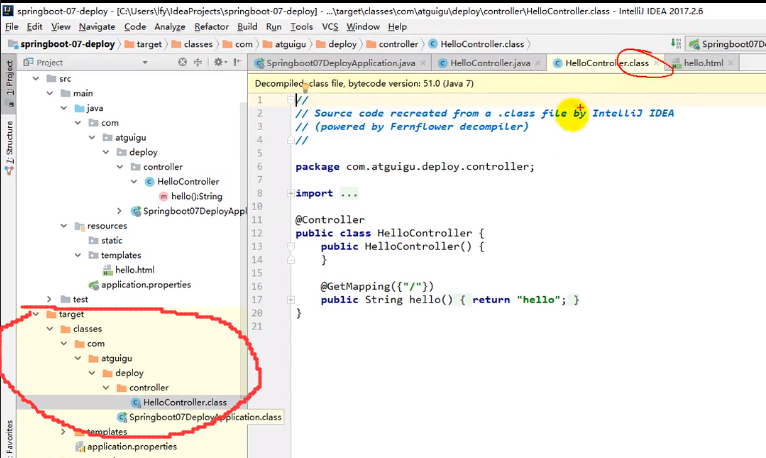
Task: Click springboot-07-deploy breadcrumb
Action: click(x=62, y=44)
